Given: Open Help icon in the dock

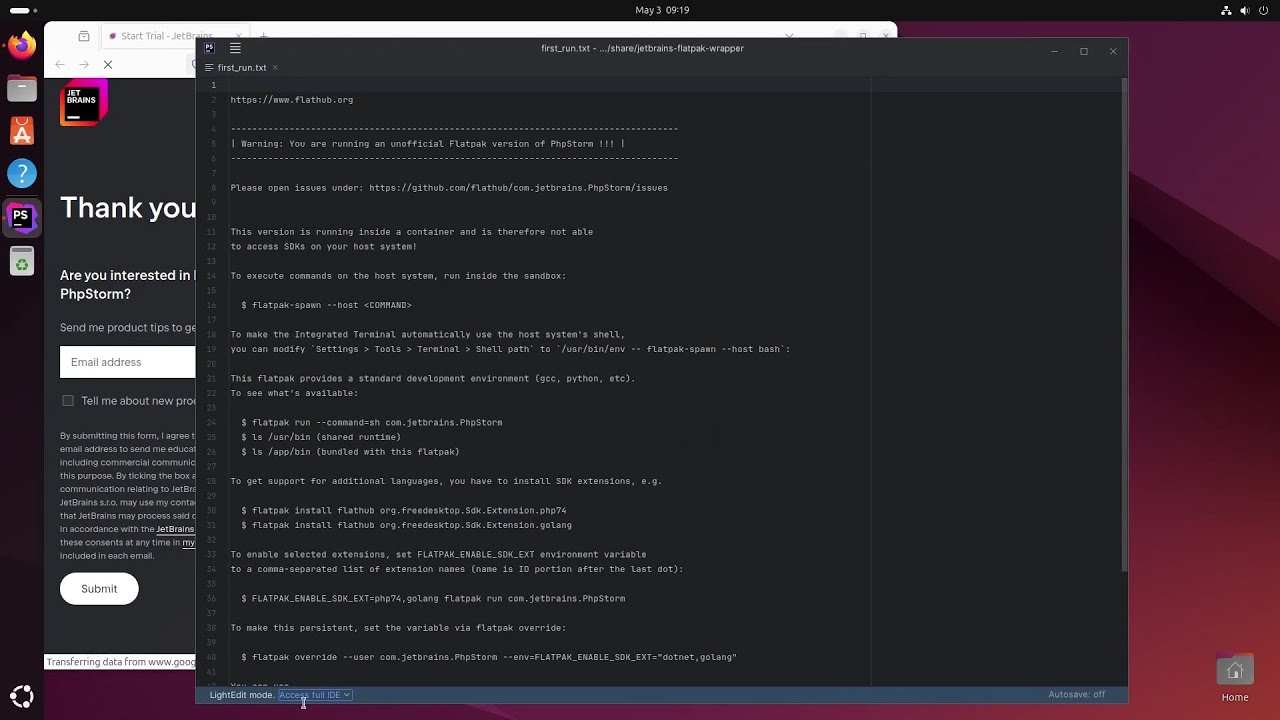Looking at the screenshot, I should click(x=21, y=174).
